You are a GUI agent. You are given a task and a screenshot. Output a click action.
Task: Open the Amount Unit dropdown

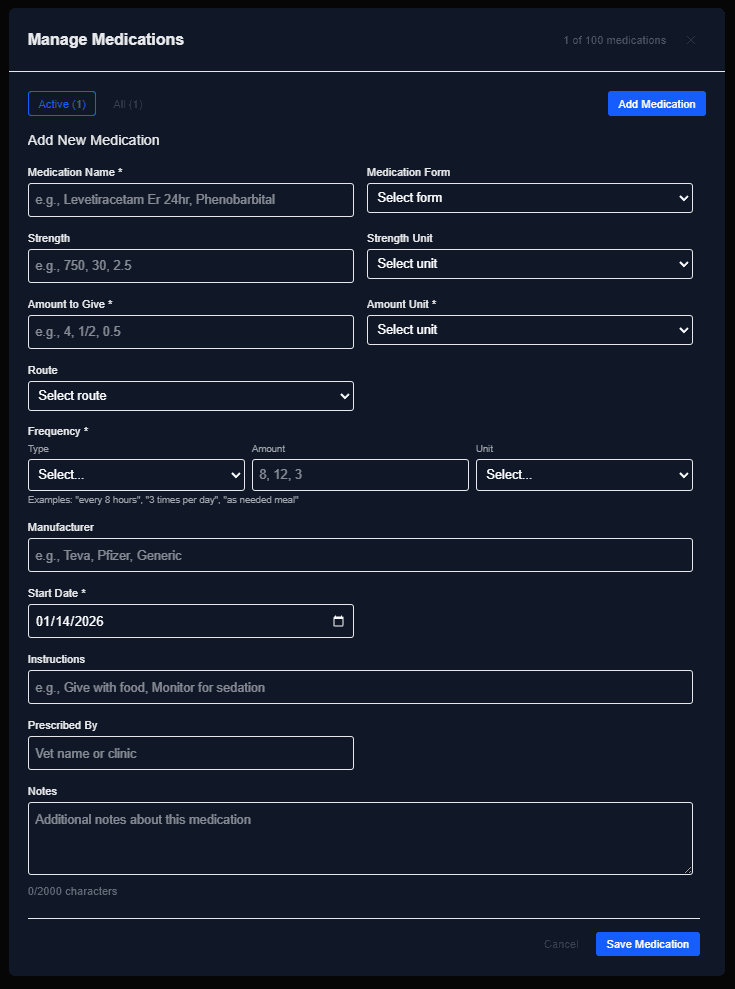pos(529,330)
